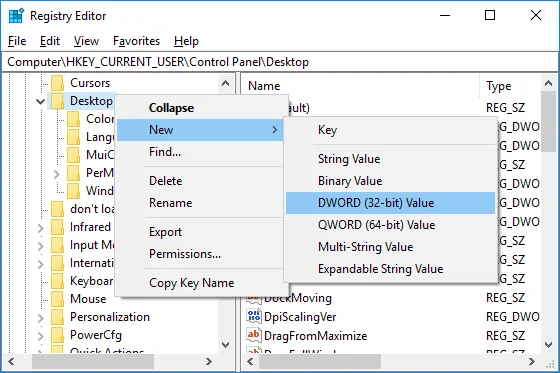Minimize the Registry Editor window

click(x=445, y=15)
